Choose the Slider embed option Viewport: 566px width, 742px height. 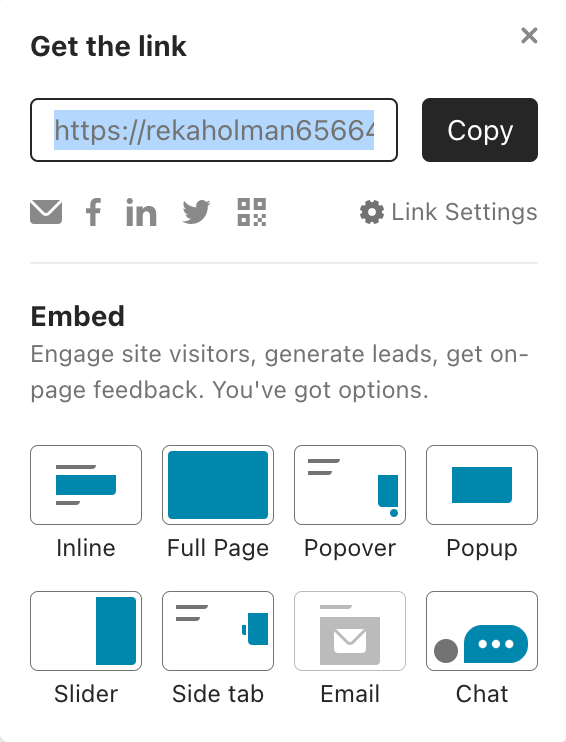pos(86,631)
